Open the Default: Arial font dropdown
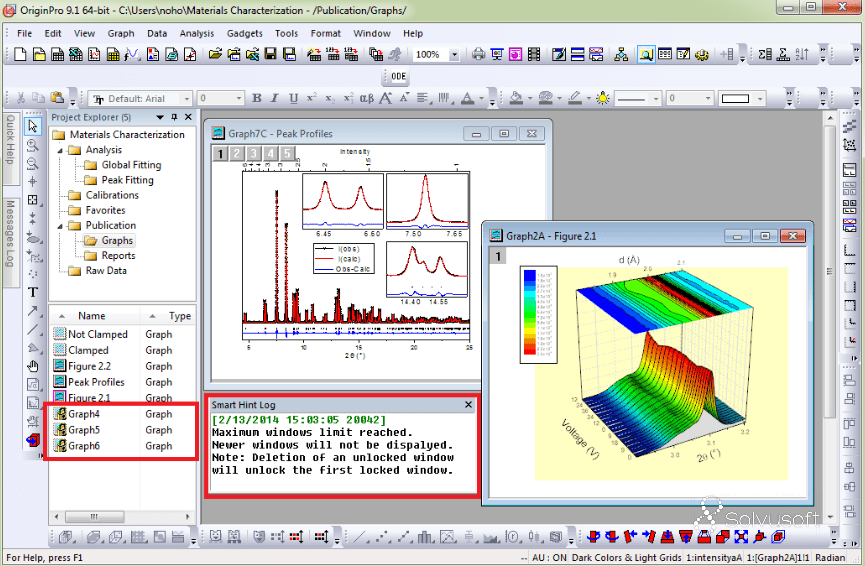Viewport: 865px width, 566px height. [x=186, y=99]
